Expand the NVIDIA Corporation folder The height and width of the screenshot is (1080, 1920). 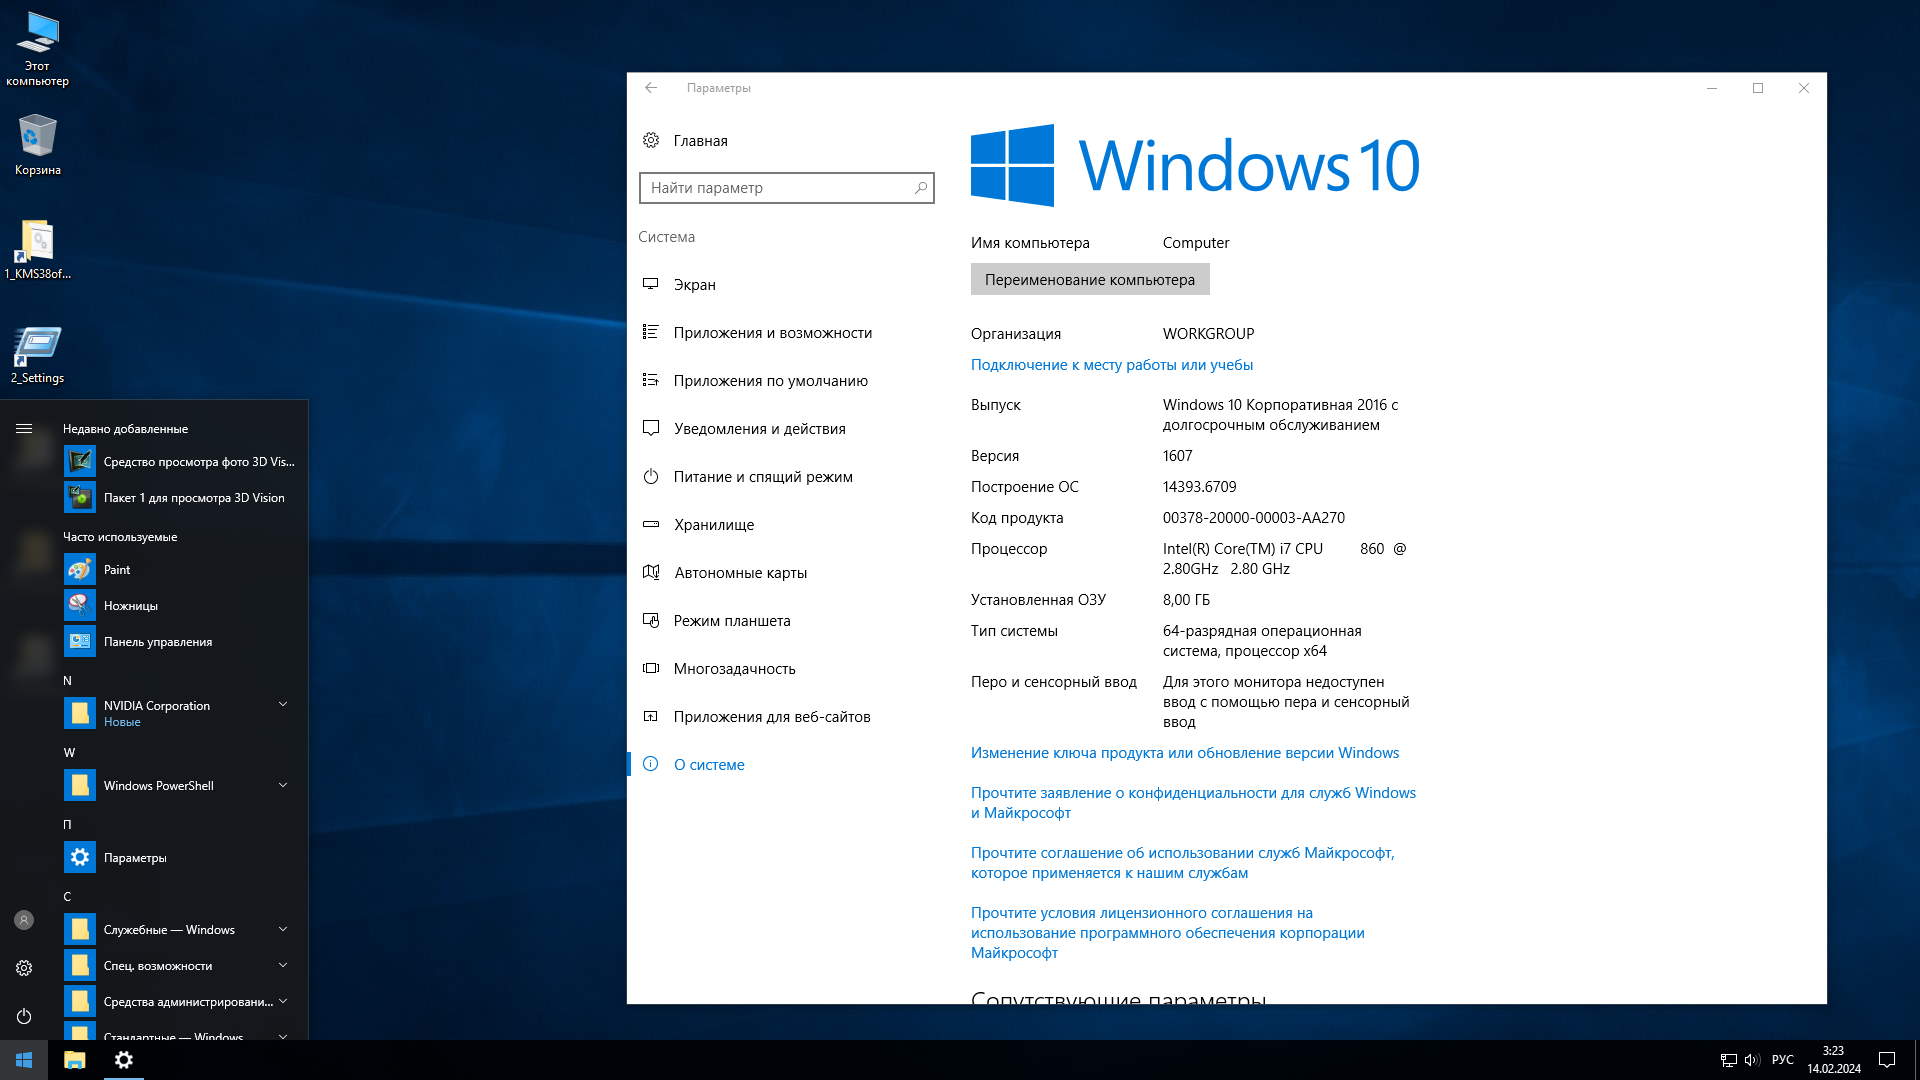coord(282,705)
